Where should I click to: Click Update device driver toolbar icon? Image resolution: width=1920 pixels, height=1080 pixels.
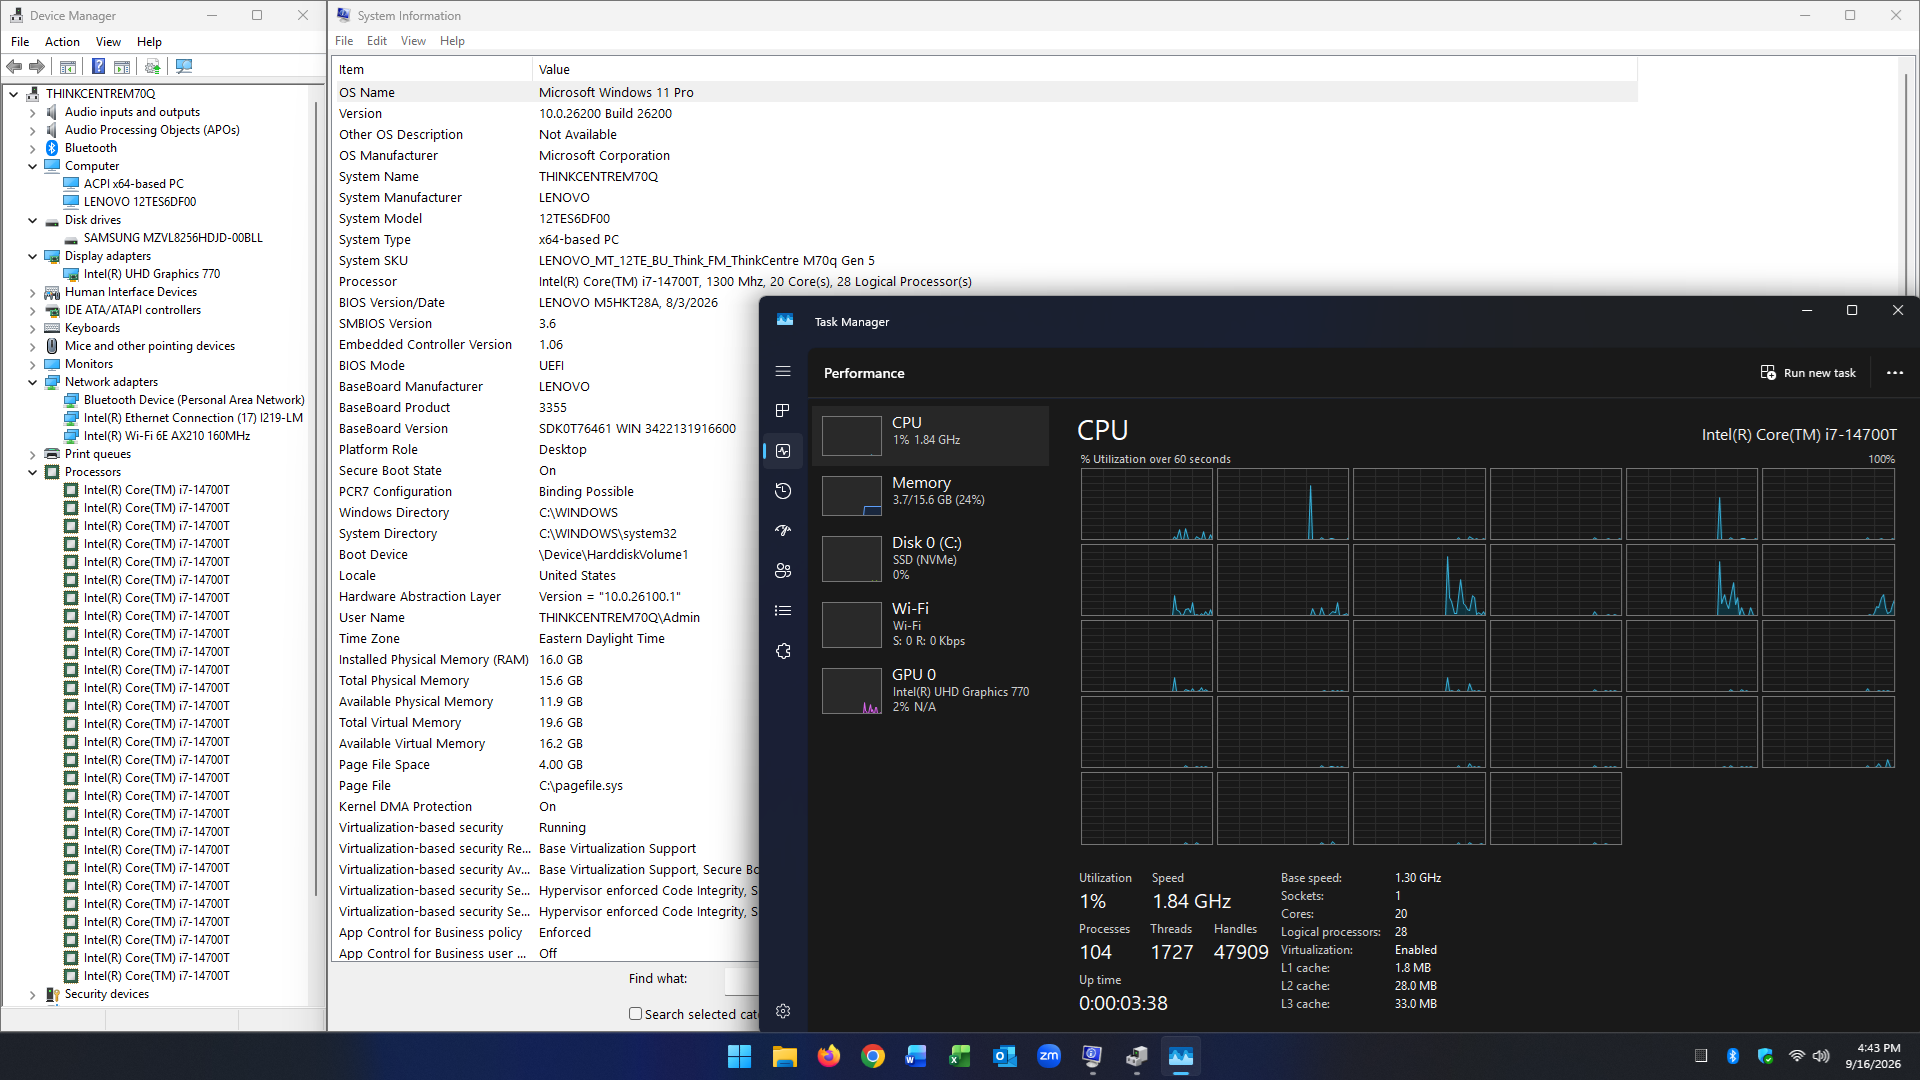tap(152, 67)
